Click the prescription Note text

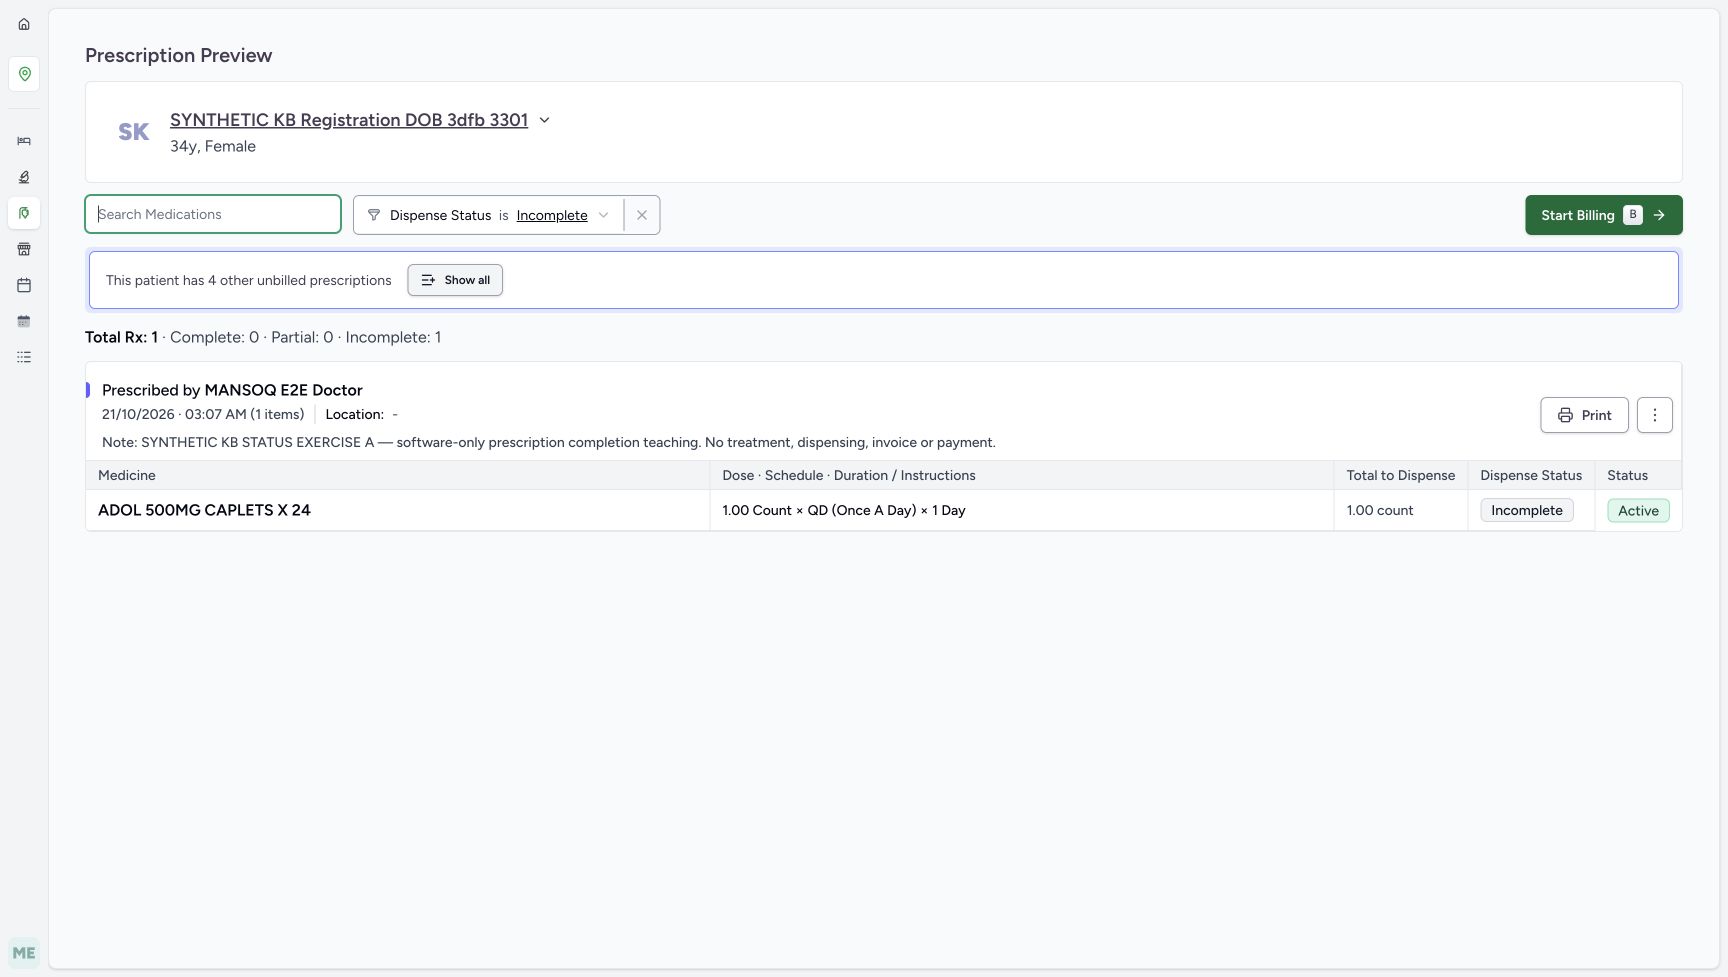[549, 442]
